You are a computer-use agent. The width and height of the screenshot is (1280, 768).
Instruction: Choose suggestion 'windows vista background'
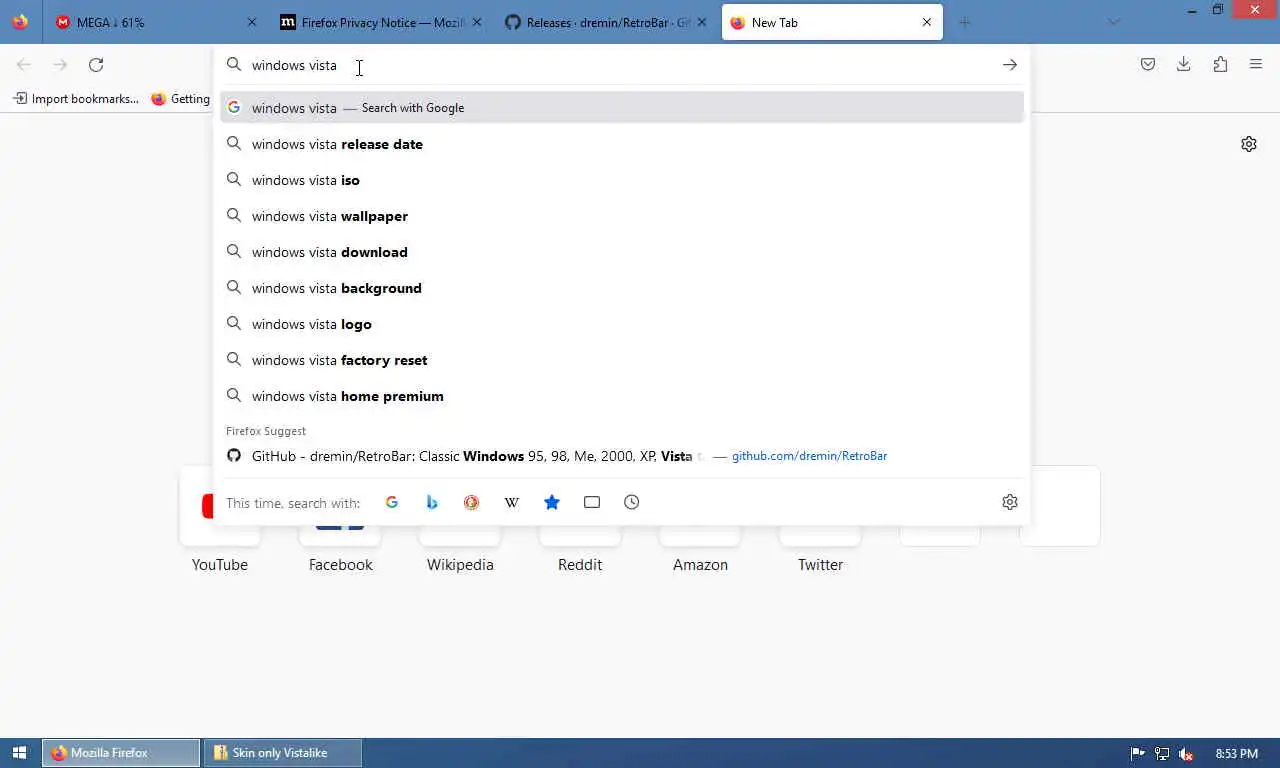[x=622, y=288]
